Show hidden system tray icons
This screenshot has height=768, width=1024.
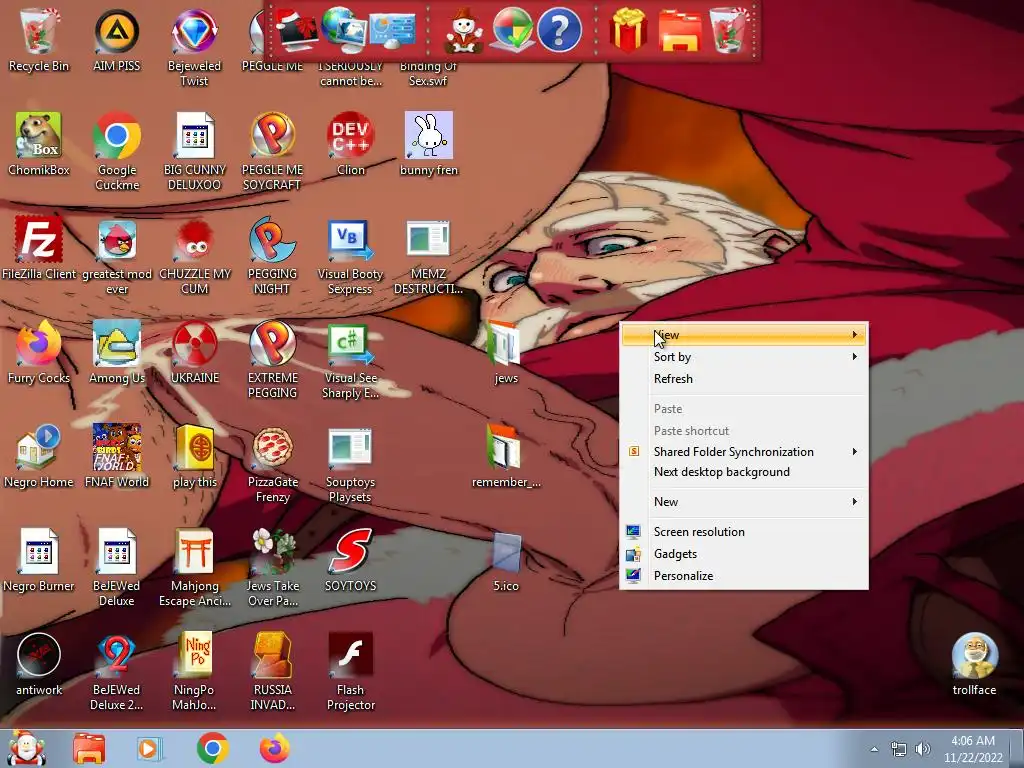[x=874, y=749]
